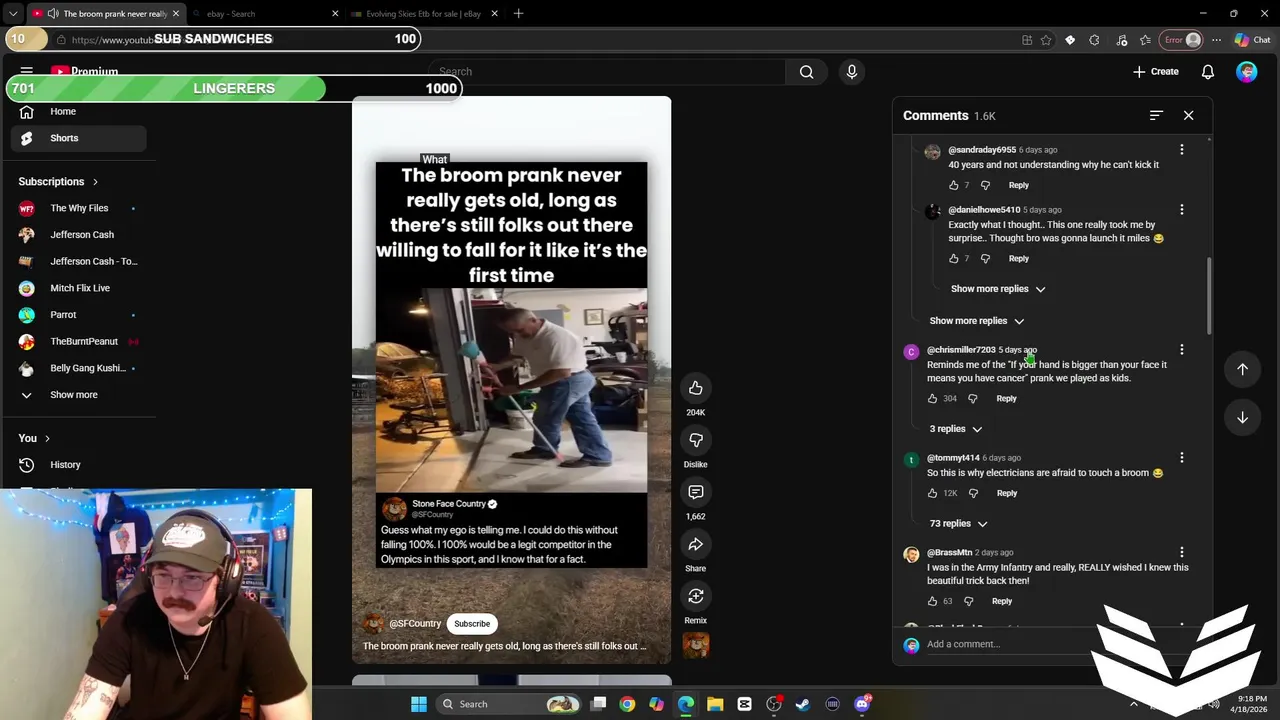This screenshot has width=1280, height=720.
Task: Launch Chrome from the taskbar
Action: click(627, 704)
